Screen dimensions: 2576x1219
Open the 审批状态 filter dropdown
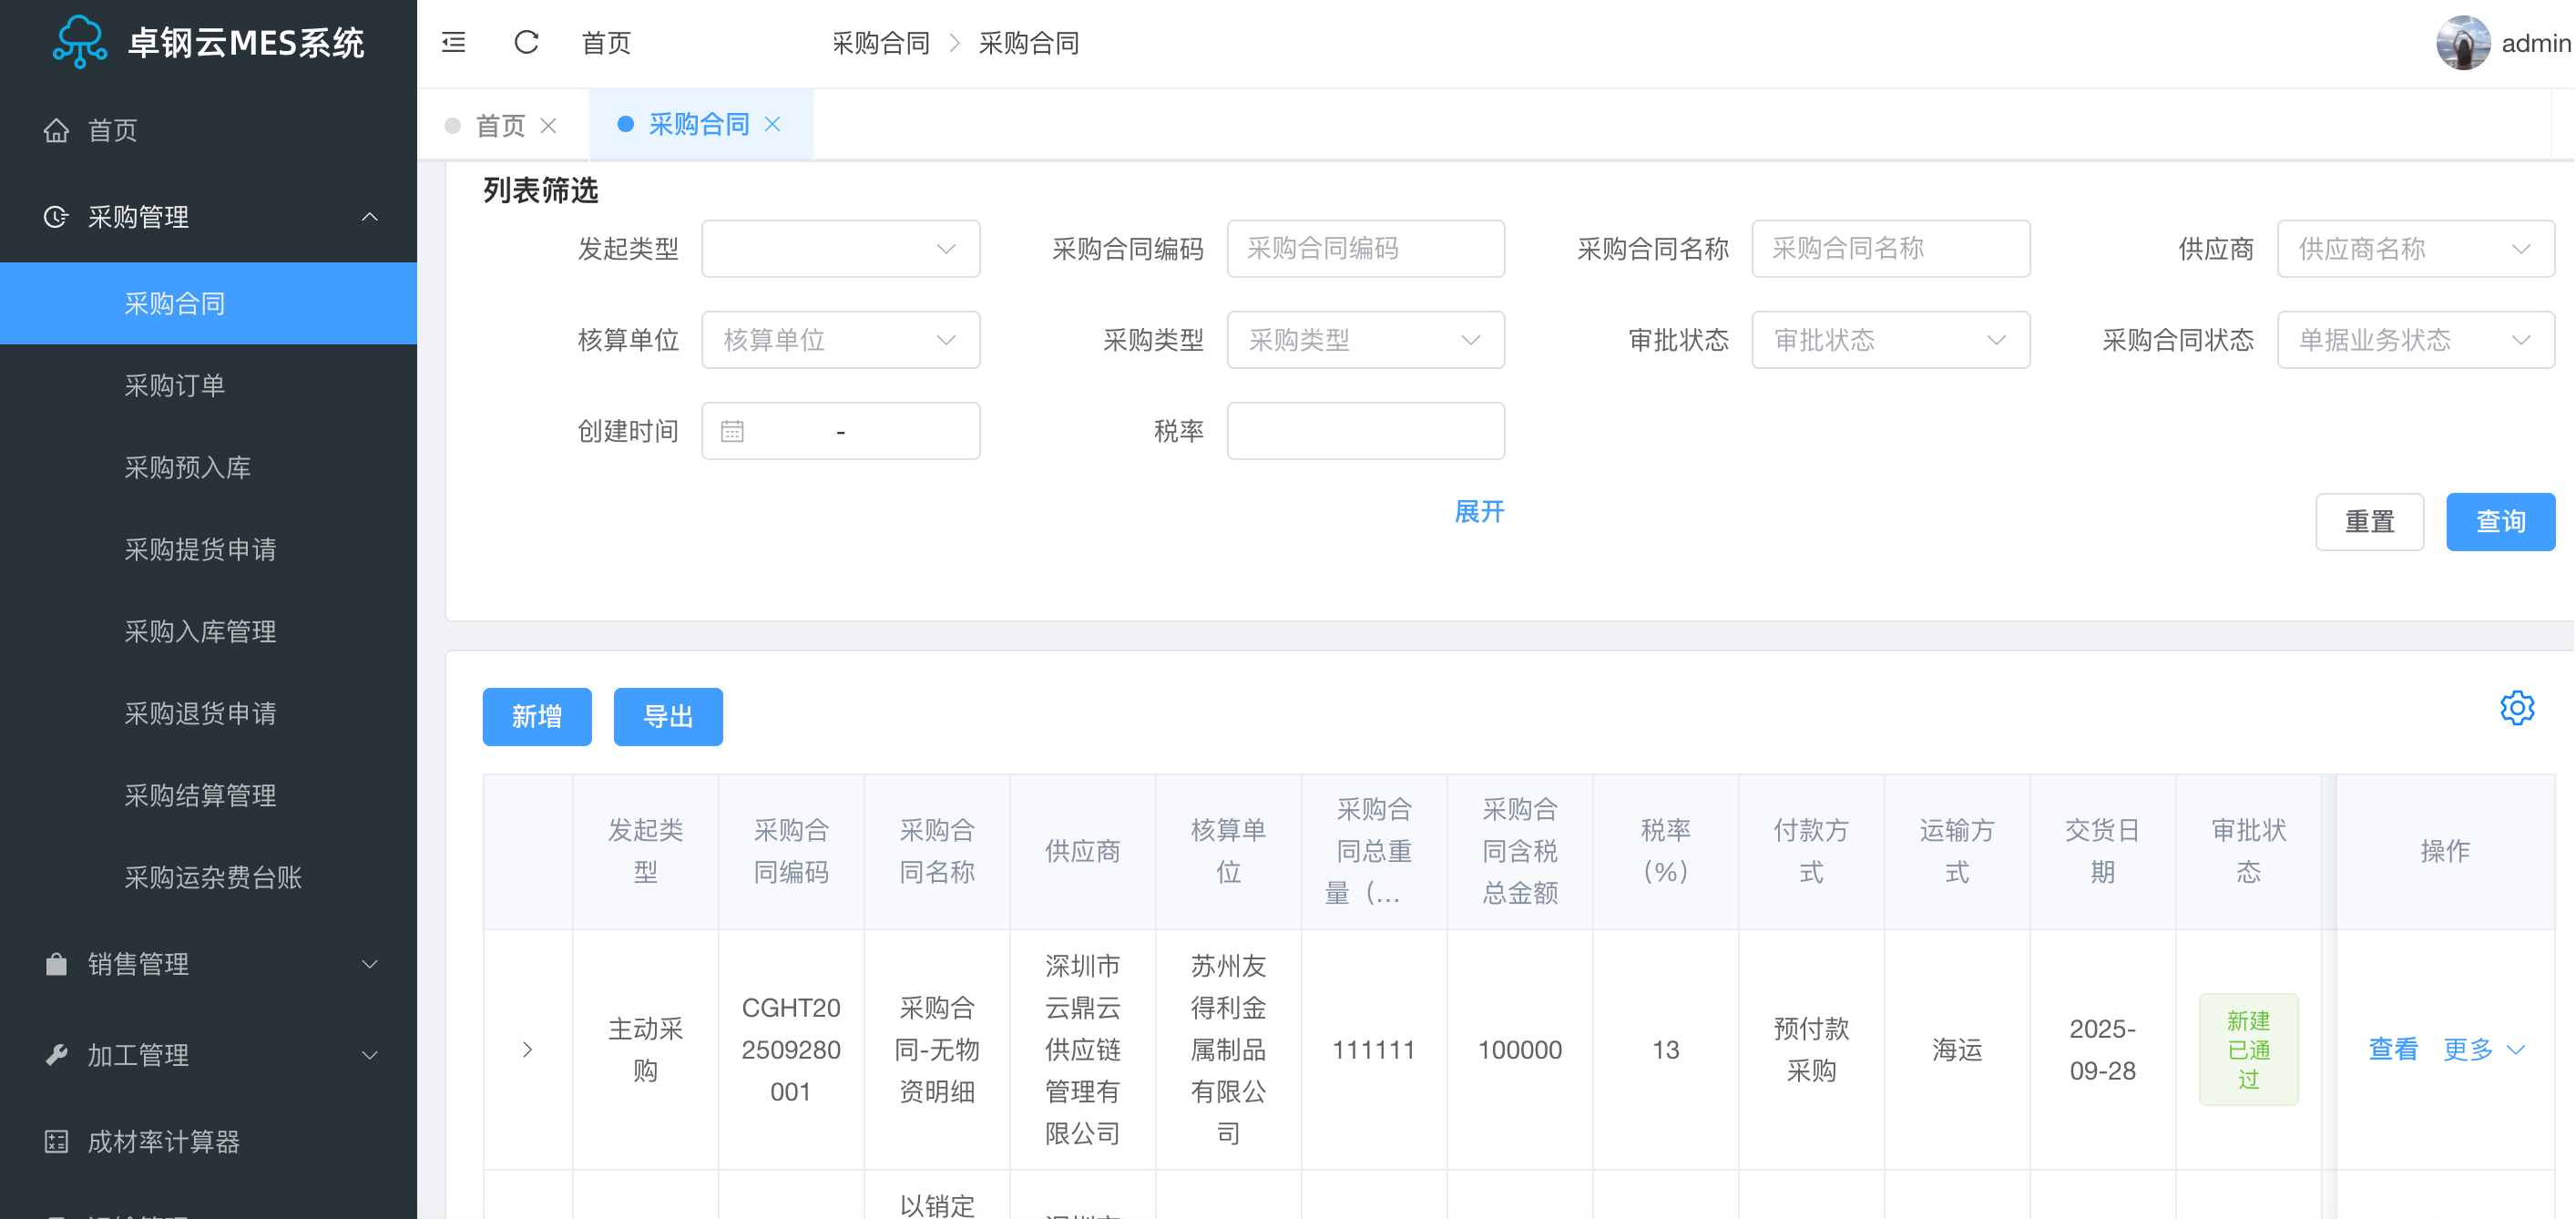coord(1890,340)
